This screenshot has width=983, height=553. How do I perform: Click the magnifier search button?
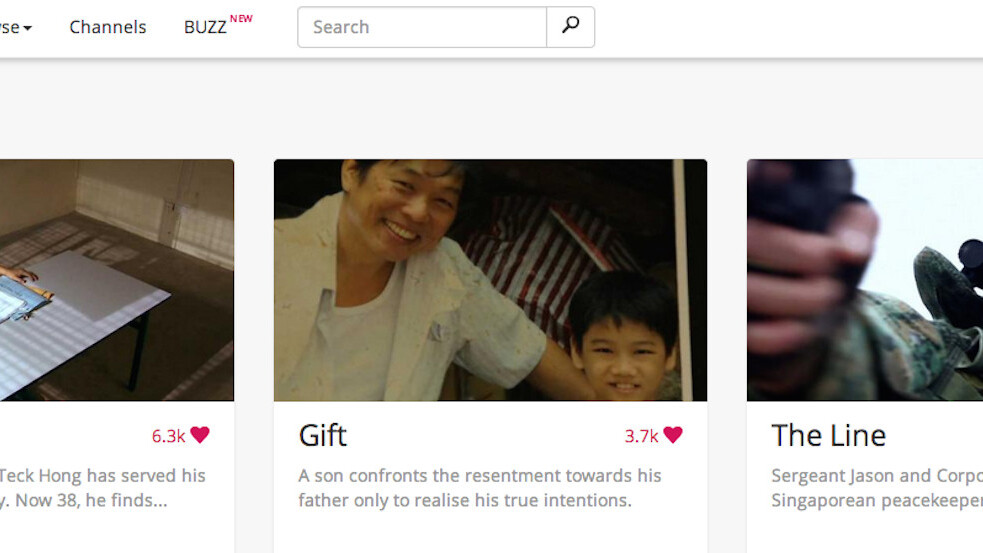click(570, 27)
